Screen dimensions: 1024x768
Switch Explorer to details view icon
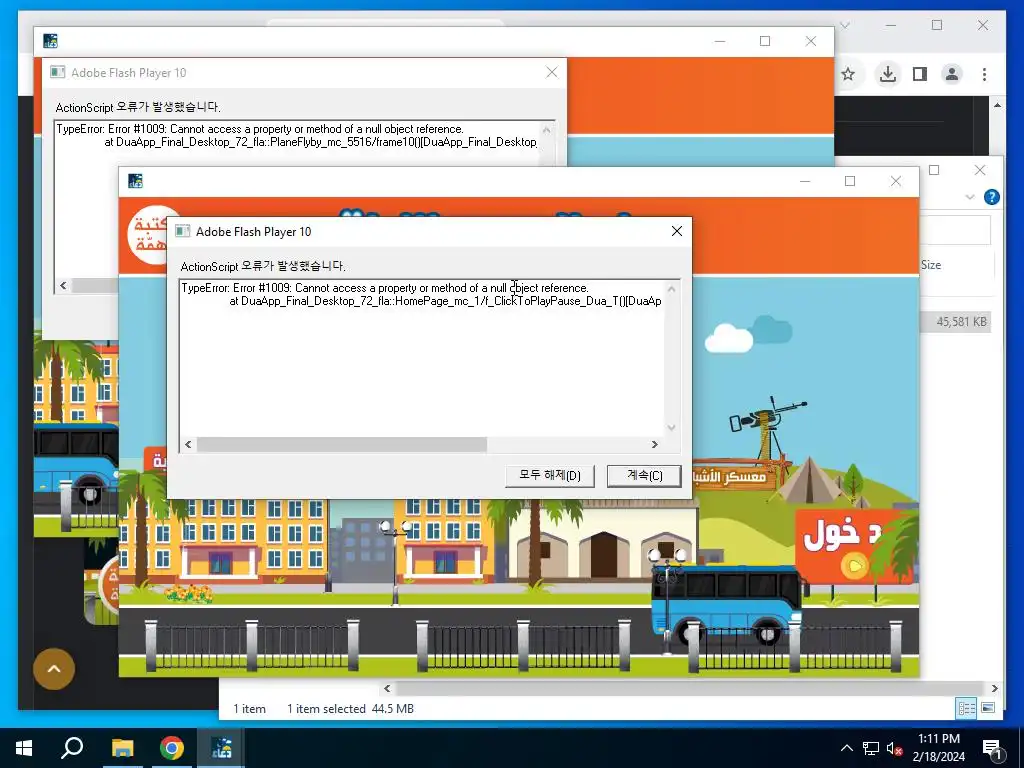click(x=967, y=708)
